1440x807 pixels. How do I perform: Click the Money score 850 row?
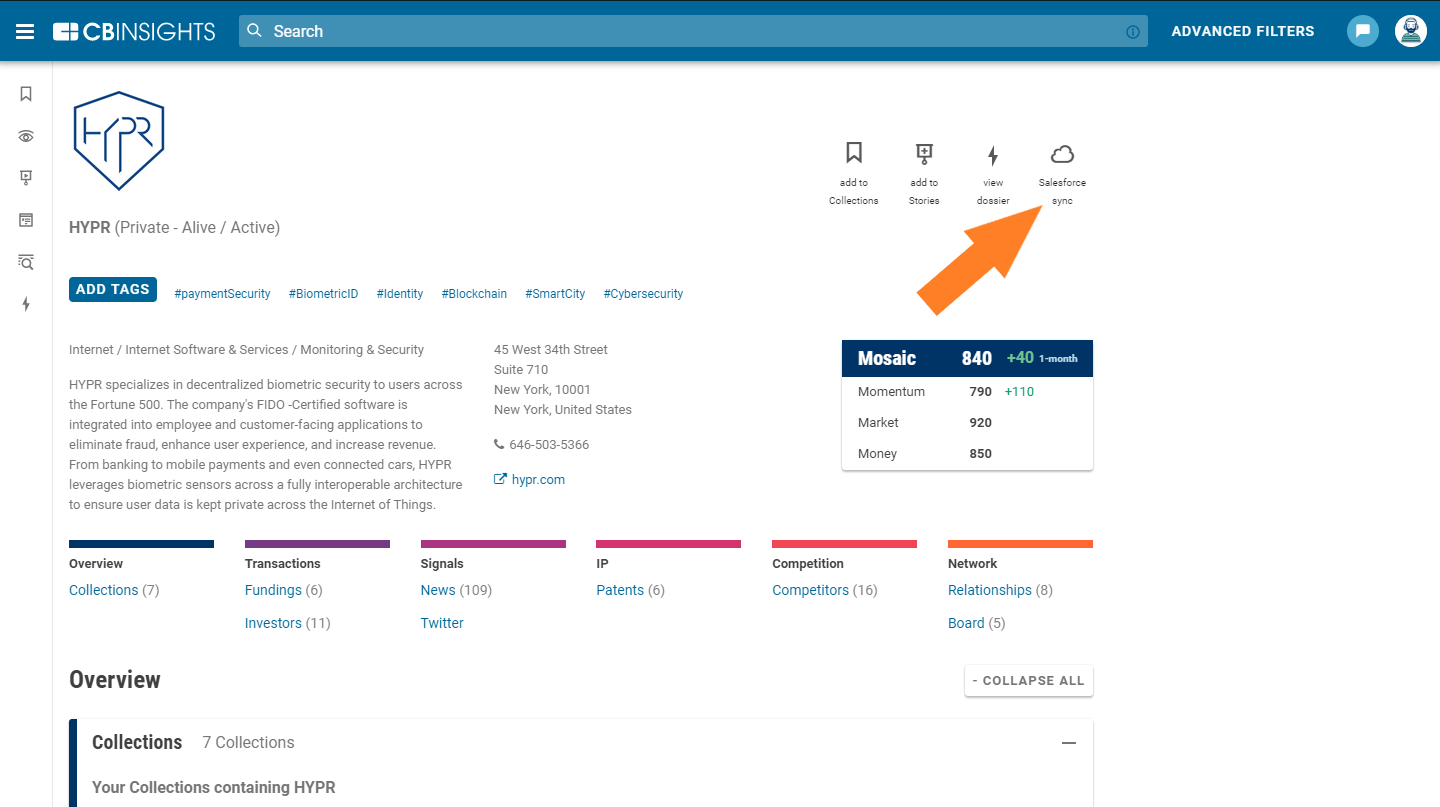(x=967, y=454)
